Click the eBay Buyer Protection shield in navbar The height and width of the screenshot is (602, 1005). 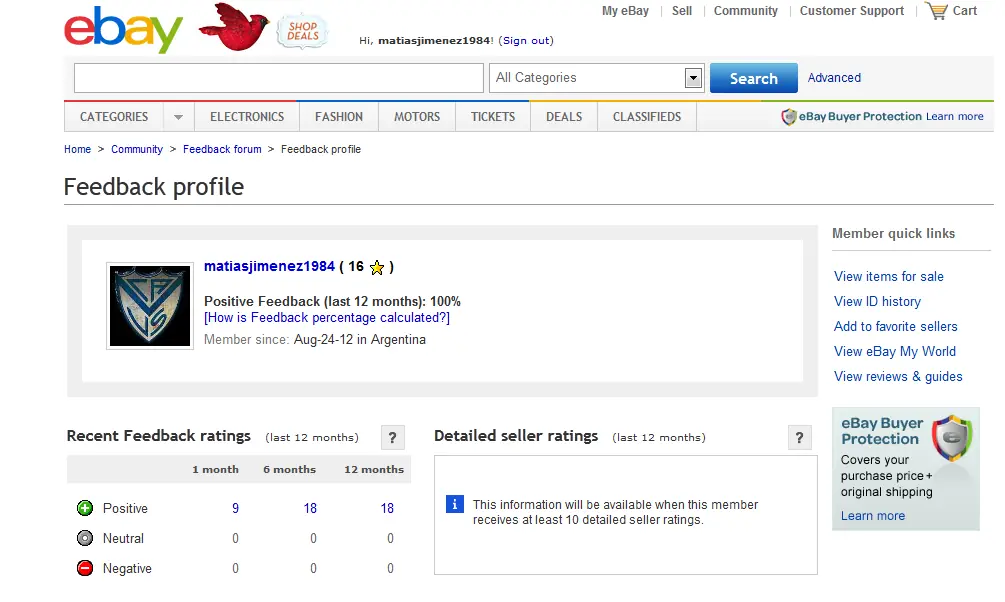[x=788, y=117]
